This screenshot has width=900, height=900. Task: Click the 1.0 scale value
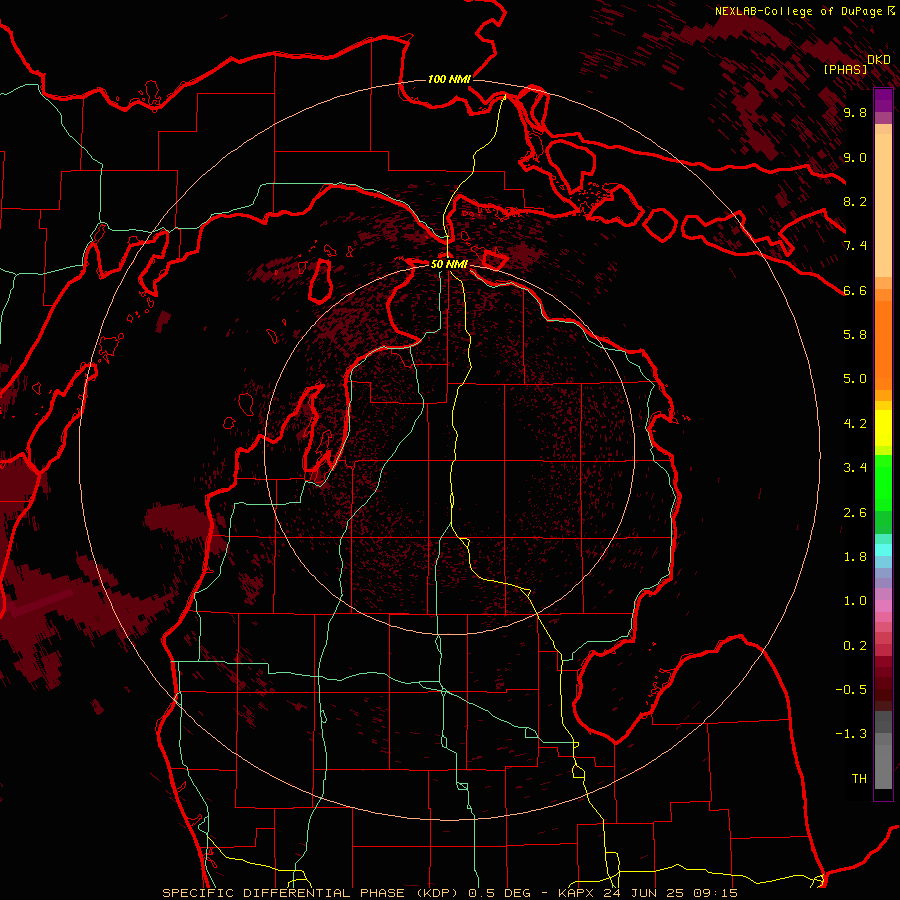(855, 601)
